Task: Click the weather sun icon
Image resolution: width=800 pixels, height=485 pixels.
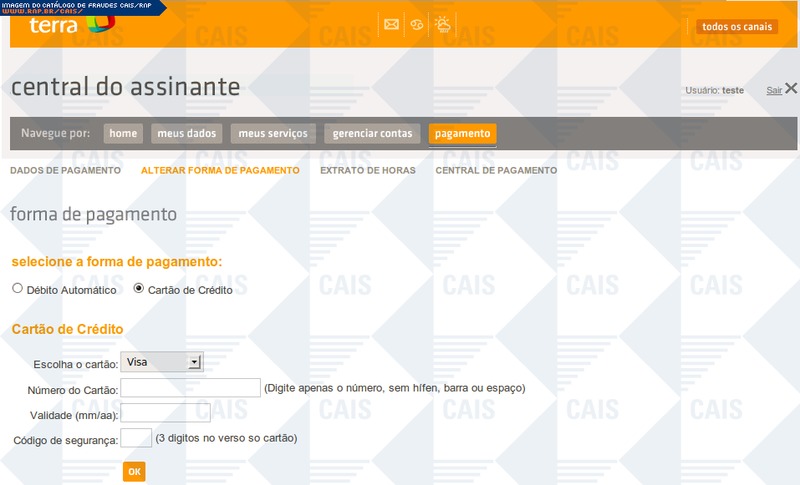Action: [442, 25]
